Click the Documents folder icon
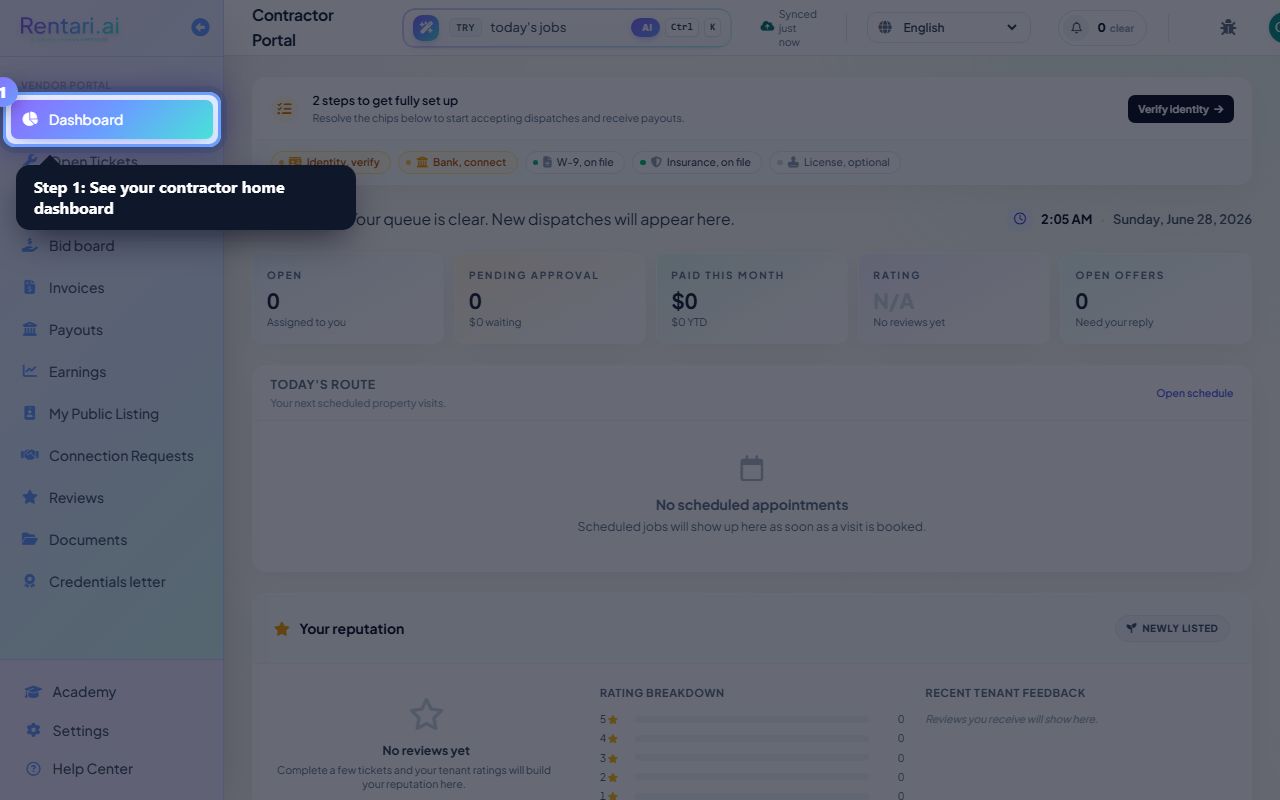1280x800 pixels. pos(30,539)
